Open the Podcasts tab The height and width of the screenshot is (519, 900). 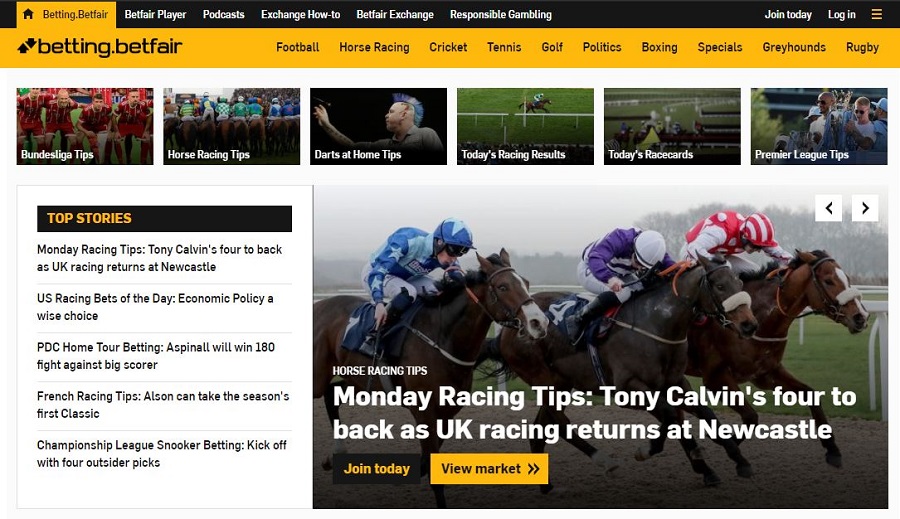click(223, 14)
